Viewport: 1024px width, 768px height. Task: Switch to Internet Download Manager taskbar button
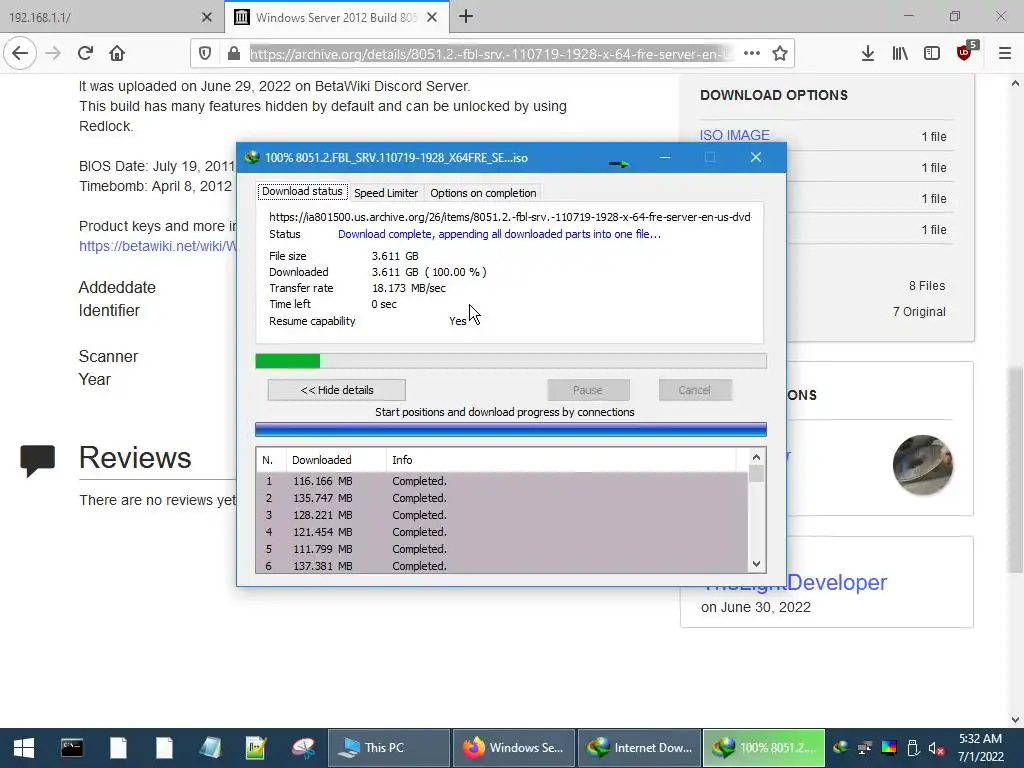[x=639, y=748]
